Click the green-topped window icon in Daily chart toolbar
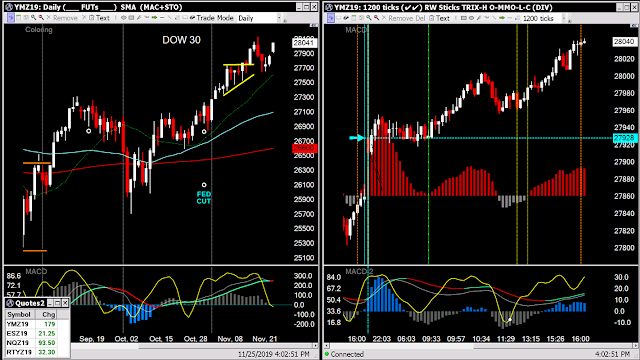This screenshot has height=360, width=640. point(18,18)
